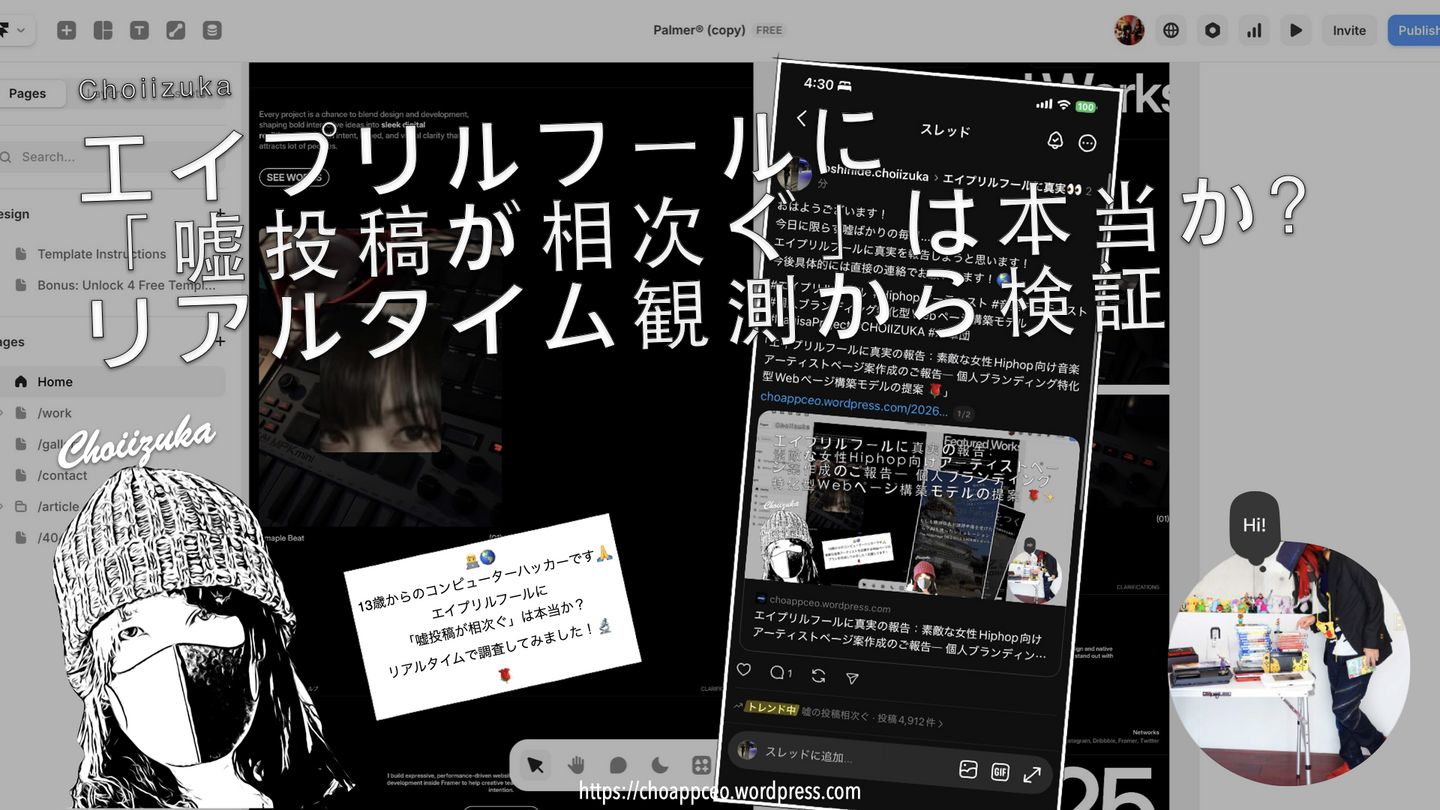Expand the /work page folder
Screen dimensions: 1440x810
pyautogui.click(x=3, y=413)
